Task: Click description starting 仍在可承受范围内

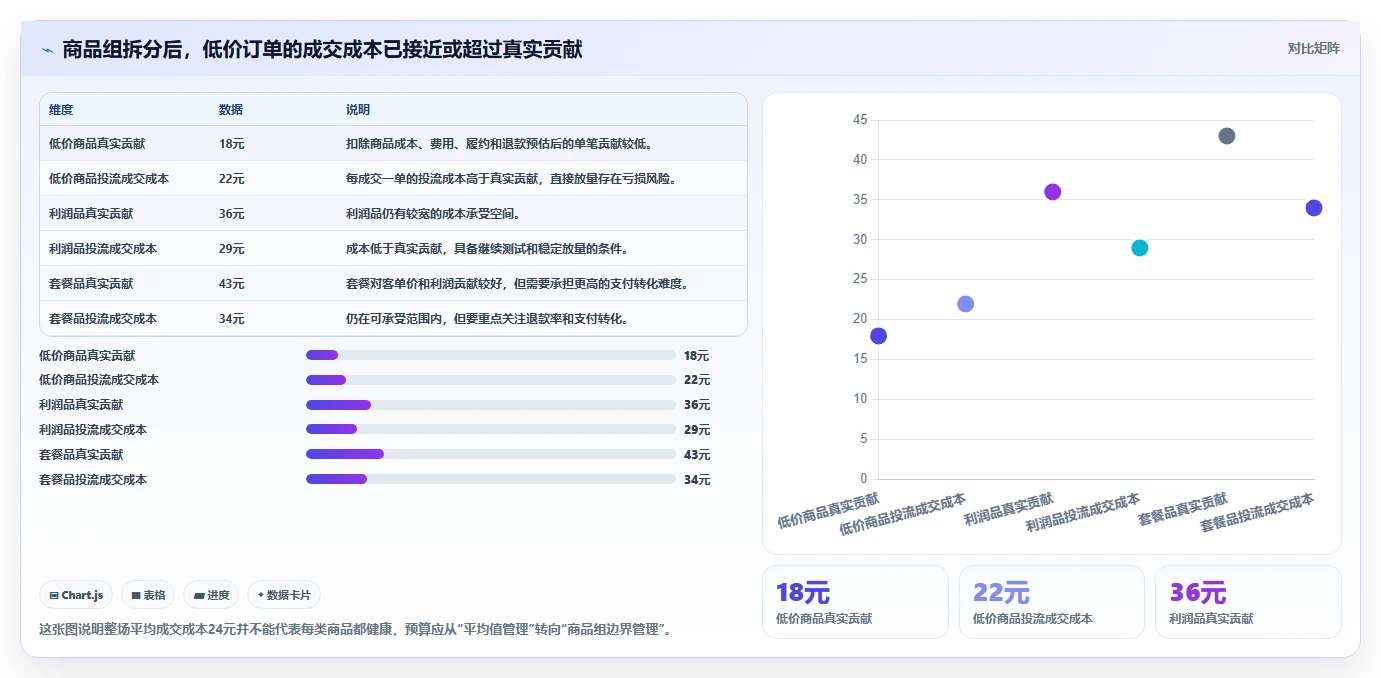Action: [487, 319]
